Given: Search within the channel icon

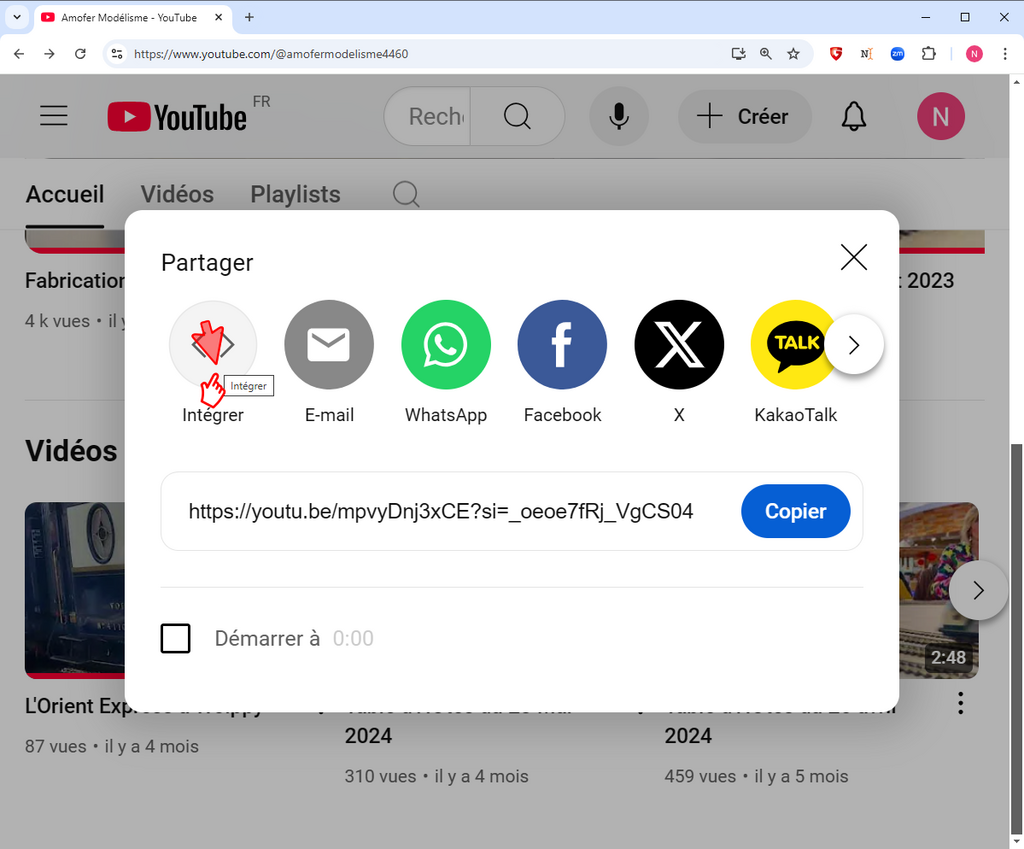Looking at the screenshot, I should [x=406, y=195].
